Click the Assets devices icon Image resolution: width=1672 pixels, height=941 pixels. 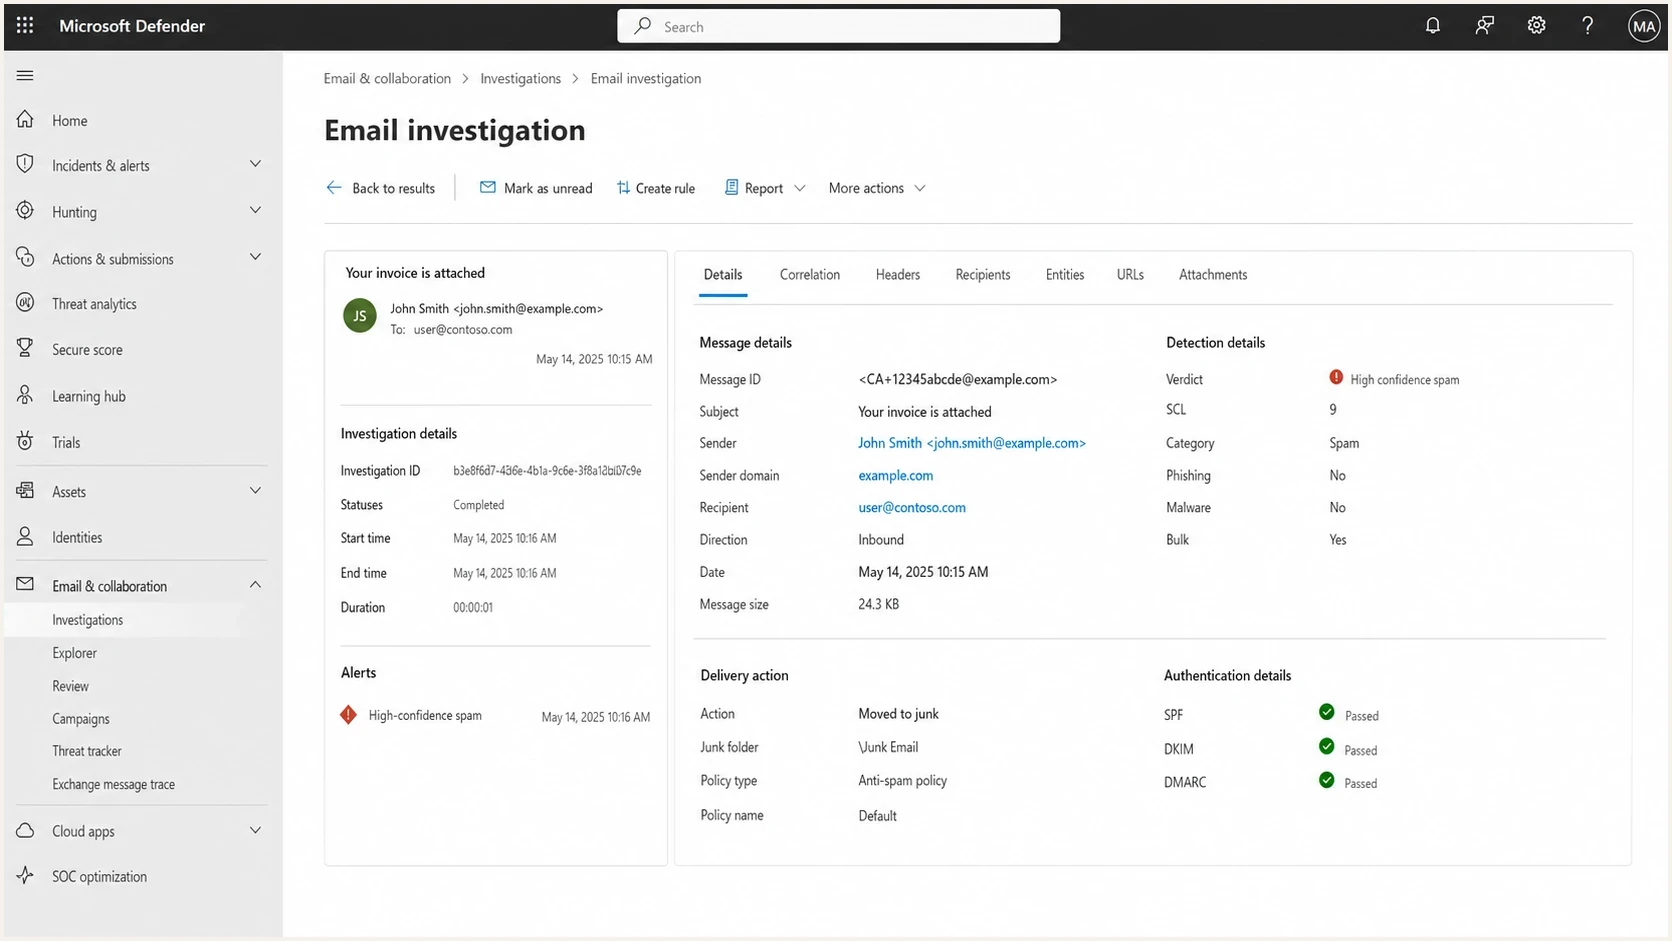tap(25, 491)
